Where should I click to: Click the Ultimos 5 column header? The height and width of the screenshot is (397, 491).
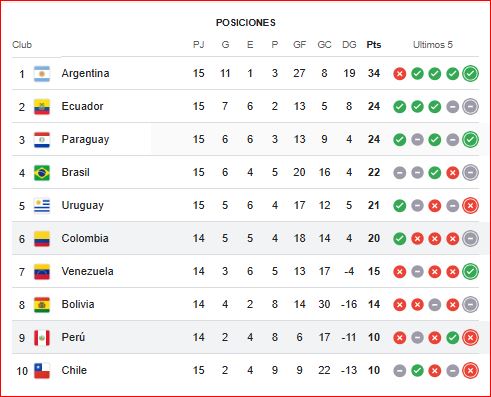[x=433, y=45]
